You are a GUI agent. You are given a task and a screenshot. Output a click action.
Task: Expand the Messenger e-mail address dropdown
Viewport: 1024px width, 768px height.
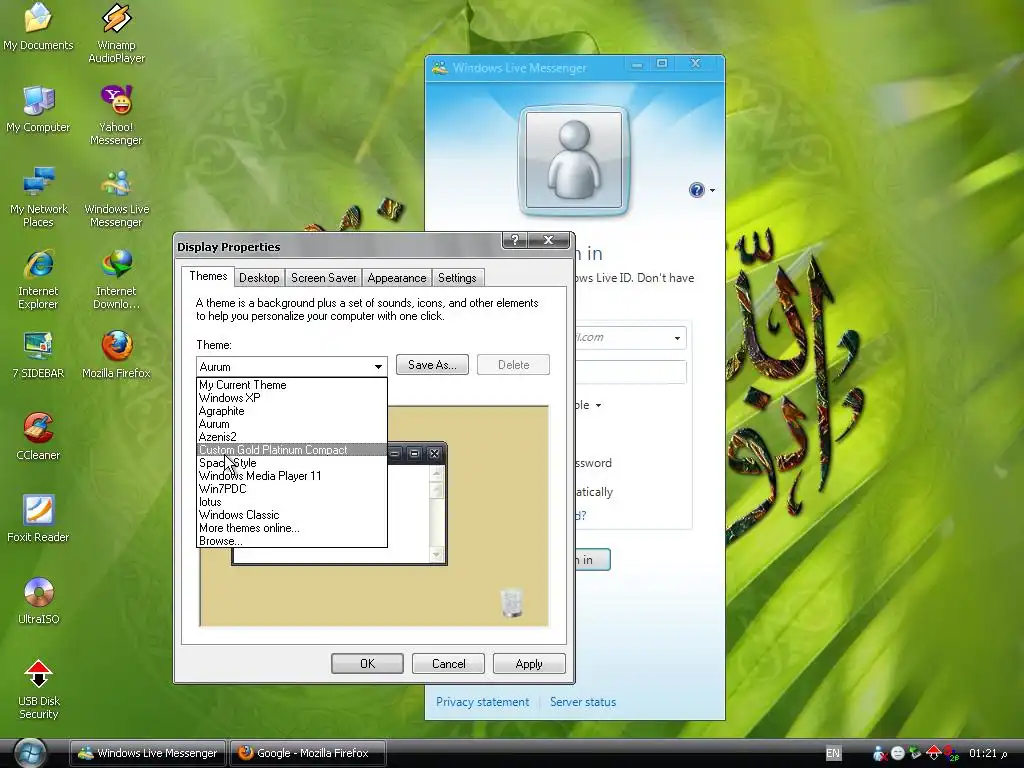(x=677, y=338)
